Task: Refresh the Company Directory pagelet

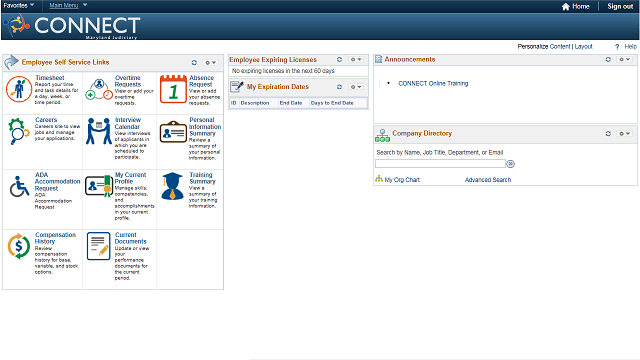Action: [608, 133]
